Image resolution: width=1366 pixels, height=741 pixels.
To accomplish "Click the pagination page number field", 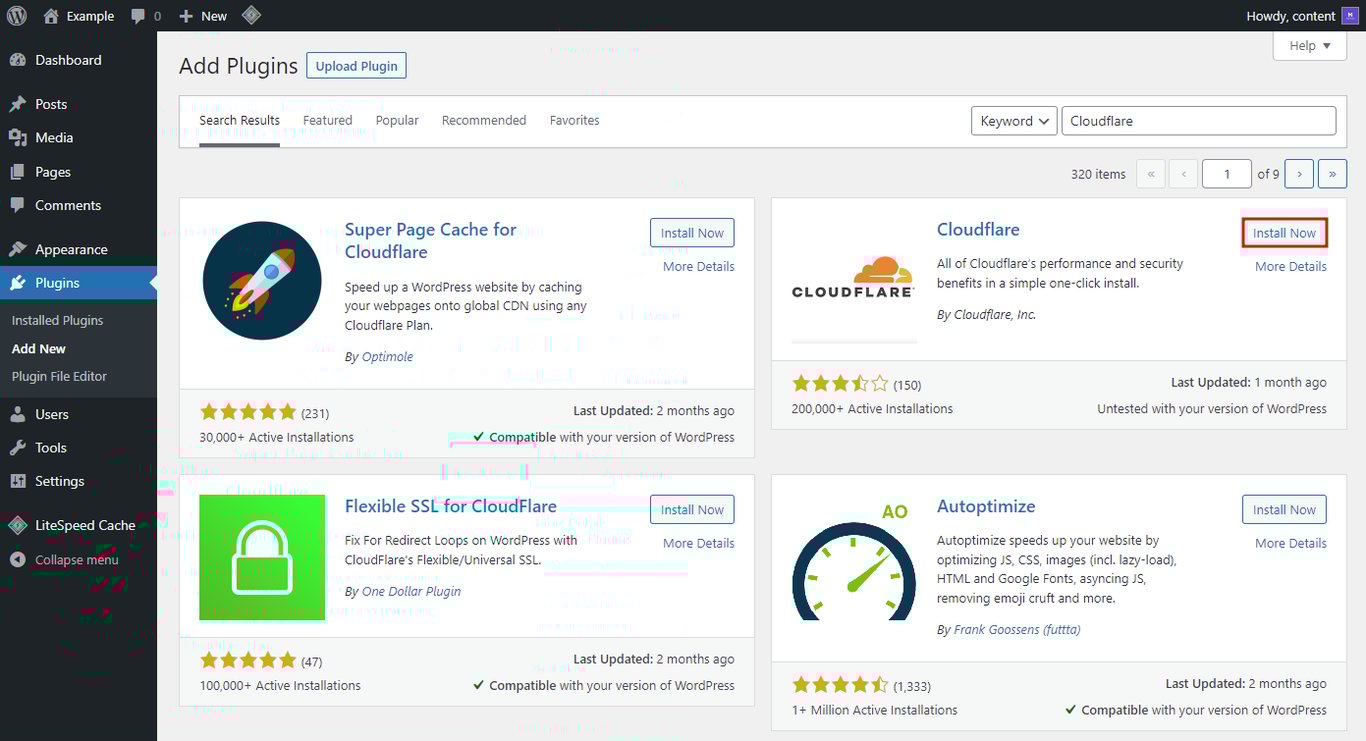I will tap(1227, 173).
